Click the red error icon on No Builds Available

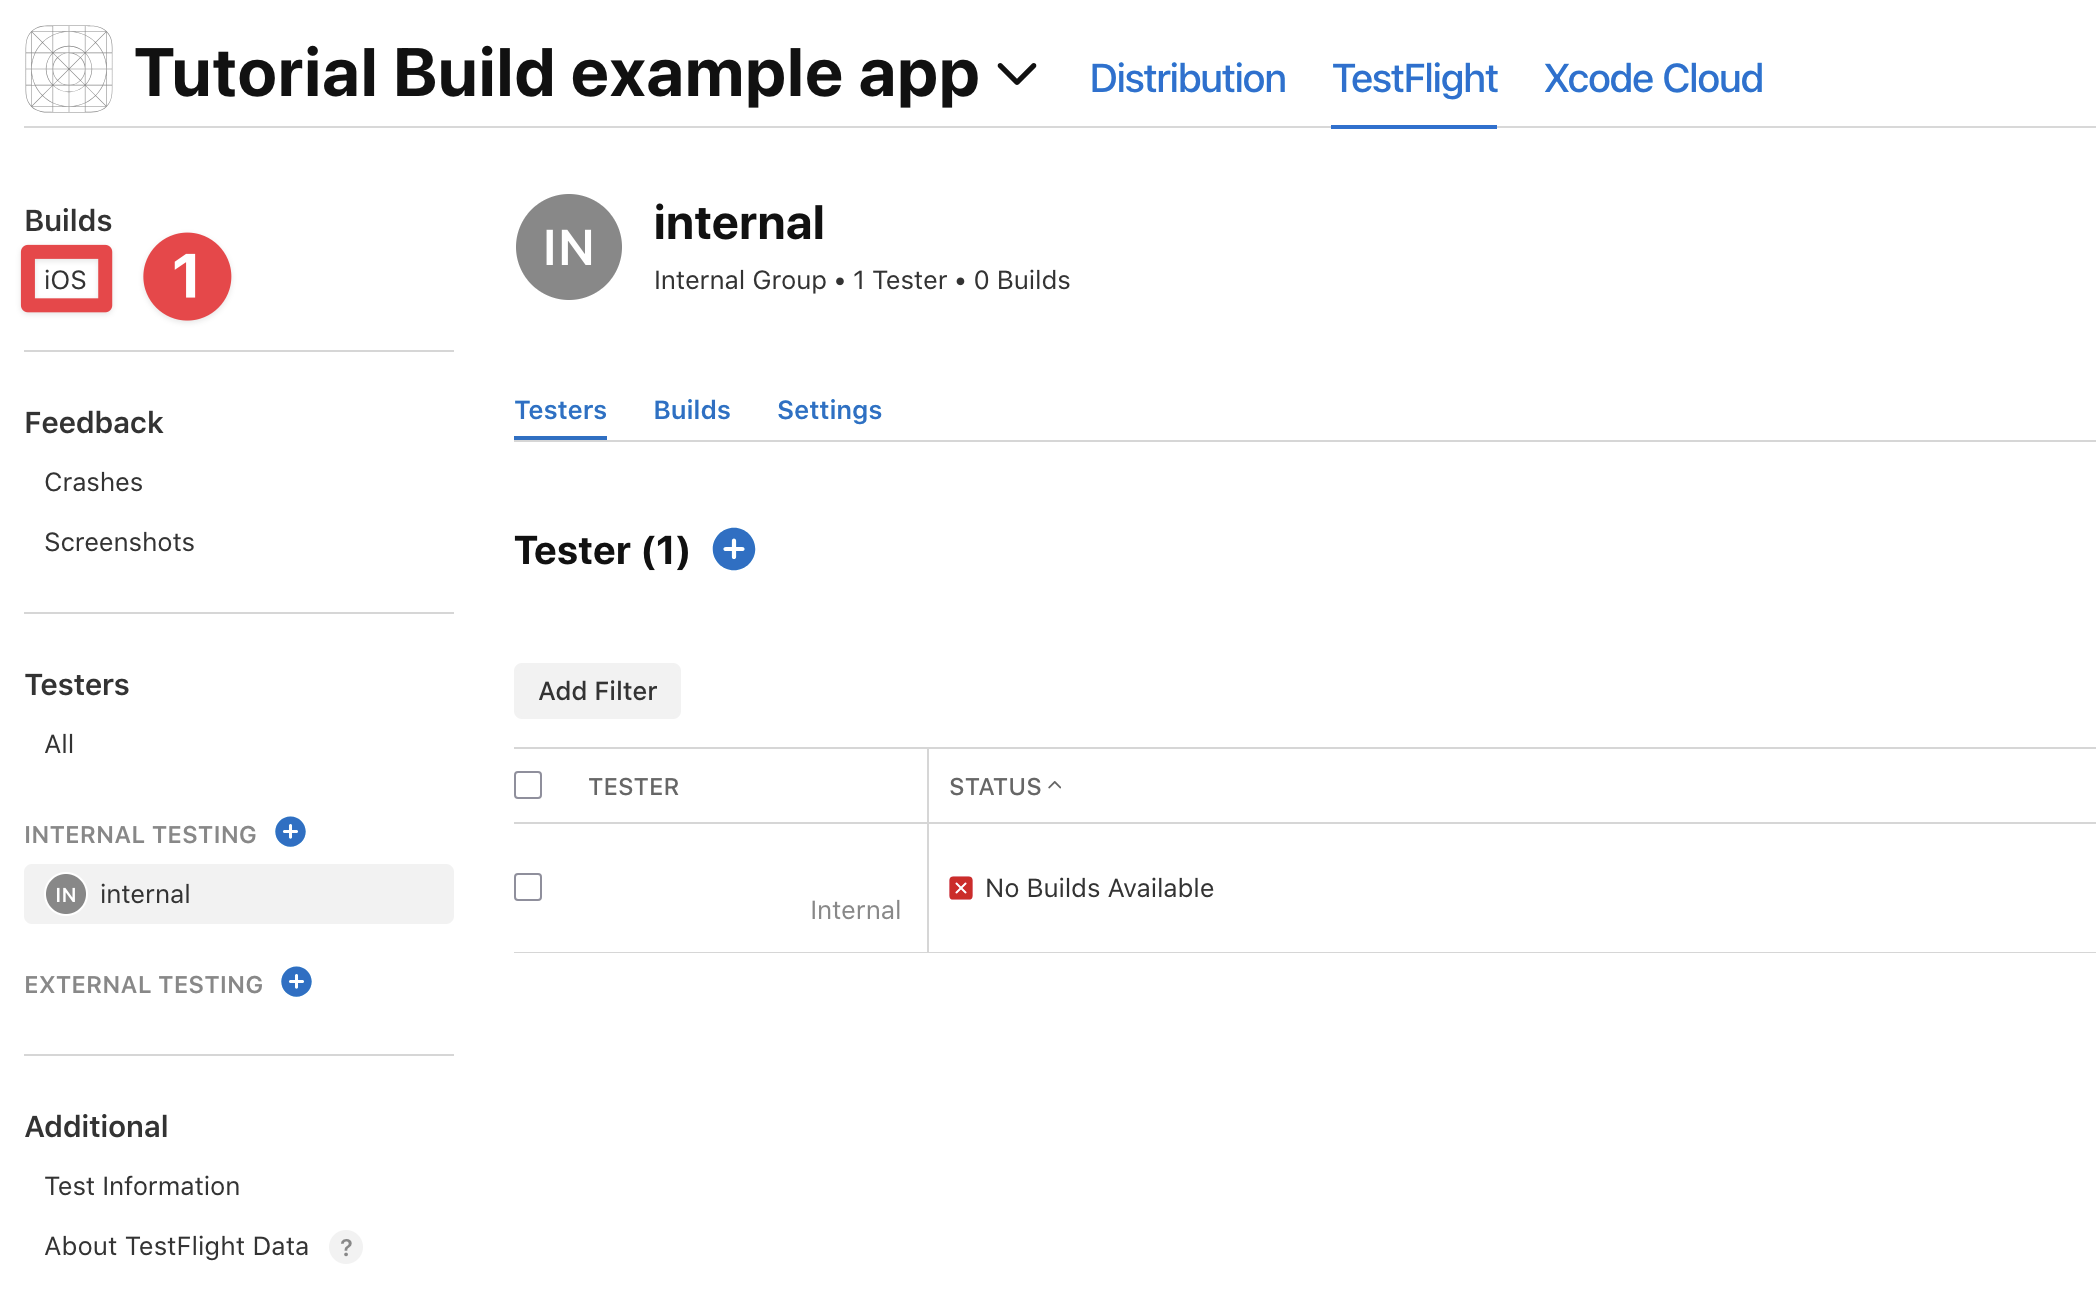click(960, 887)
